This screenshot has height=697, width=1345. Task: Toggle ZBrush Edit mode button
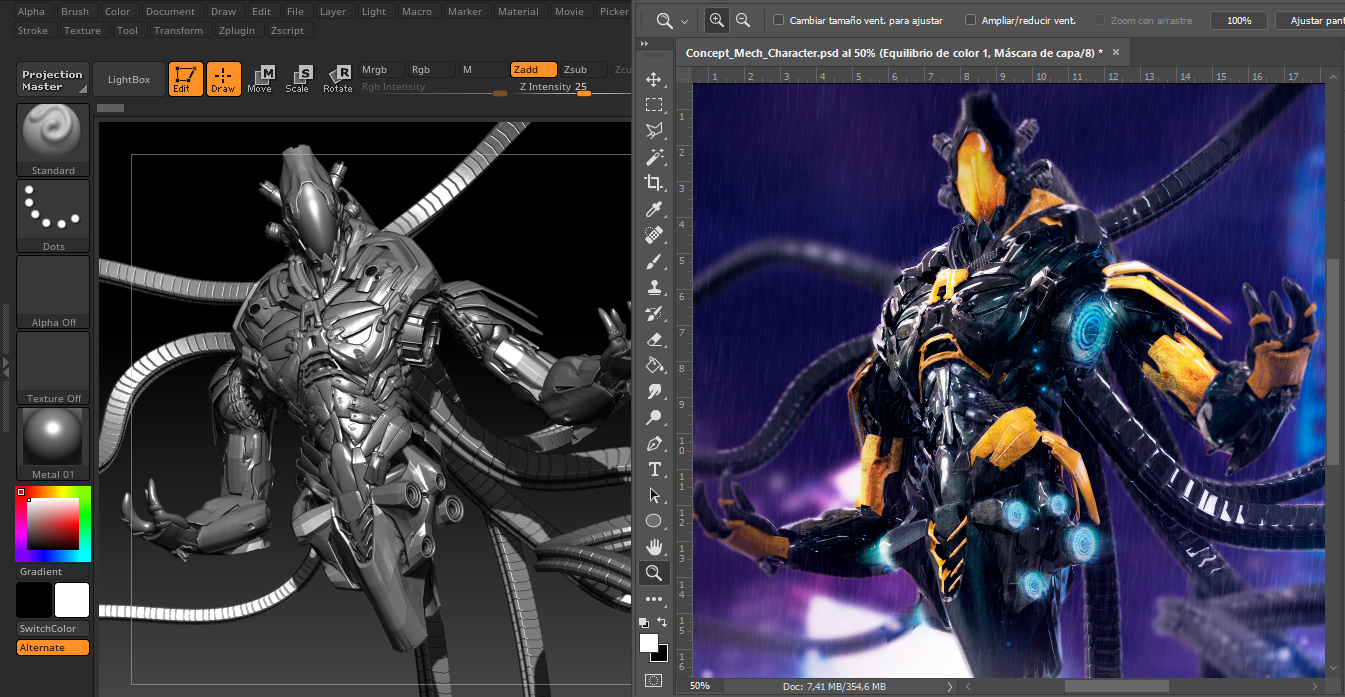[186, 79]
